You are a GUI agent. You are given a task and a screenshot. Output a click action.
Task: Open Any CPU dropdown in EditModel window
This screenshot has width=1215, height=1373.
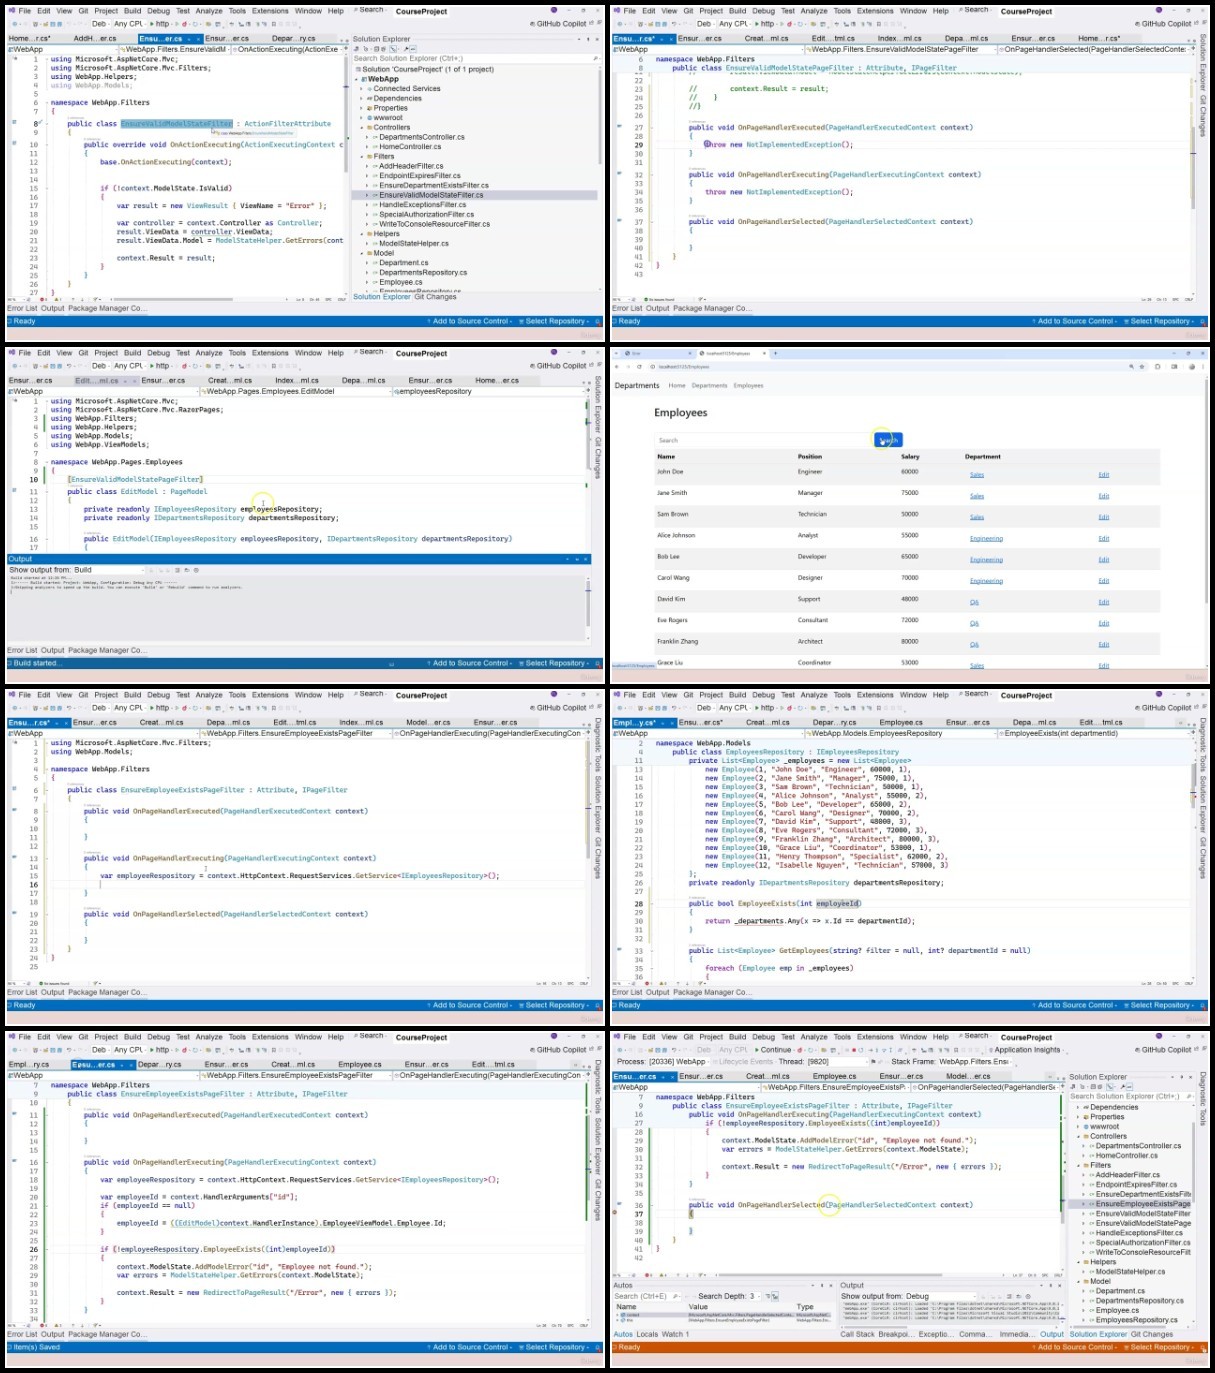tap(130, 366)
